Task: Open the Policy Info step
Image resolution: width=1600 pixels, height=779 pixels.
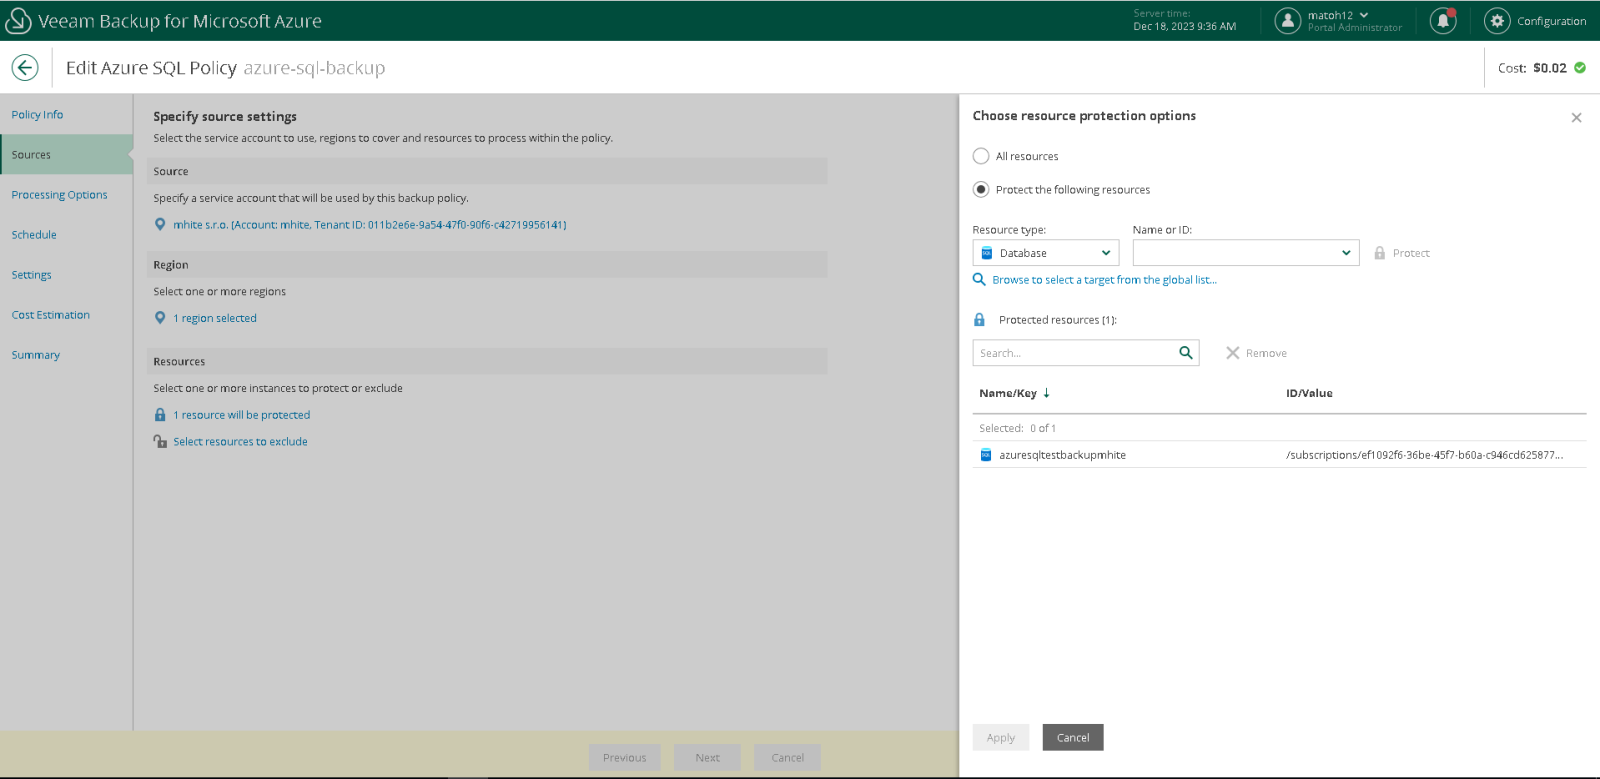Action: click(x=37, y=115)
